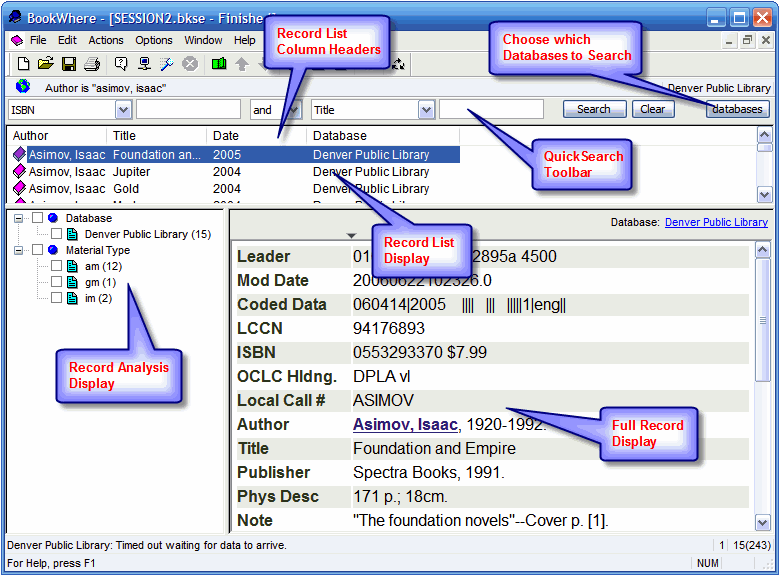Click the greyed stop search icon
This screenshot has height=576, width=780.
190,64
